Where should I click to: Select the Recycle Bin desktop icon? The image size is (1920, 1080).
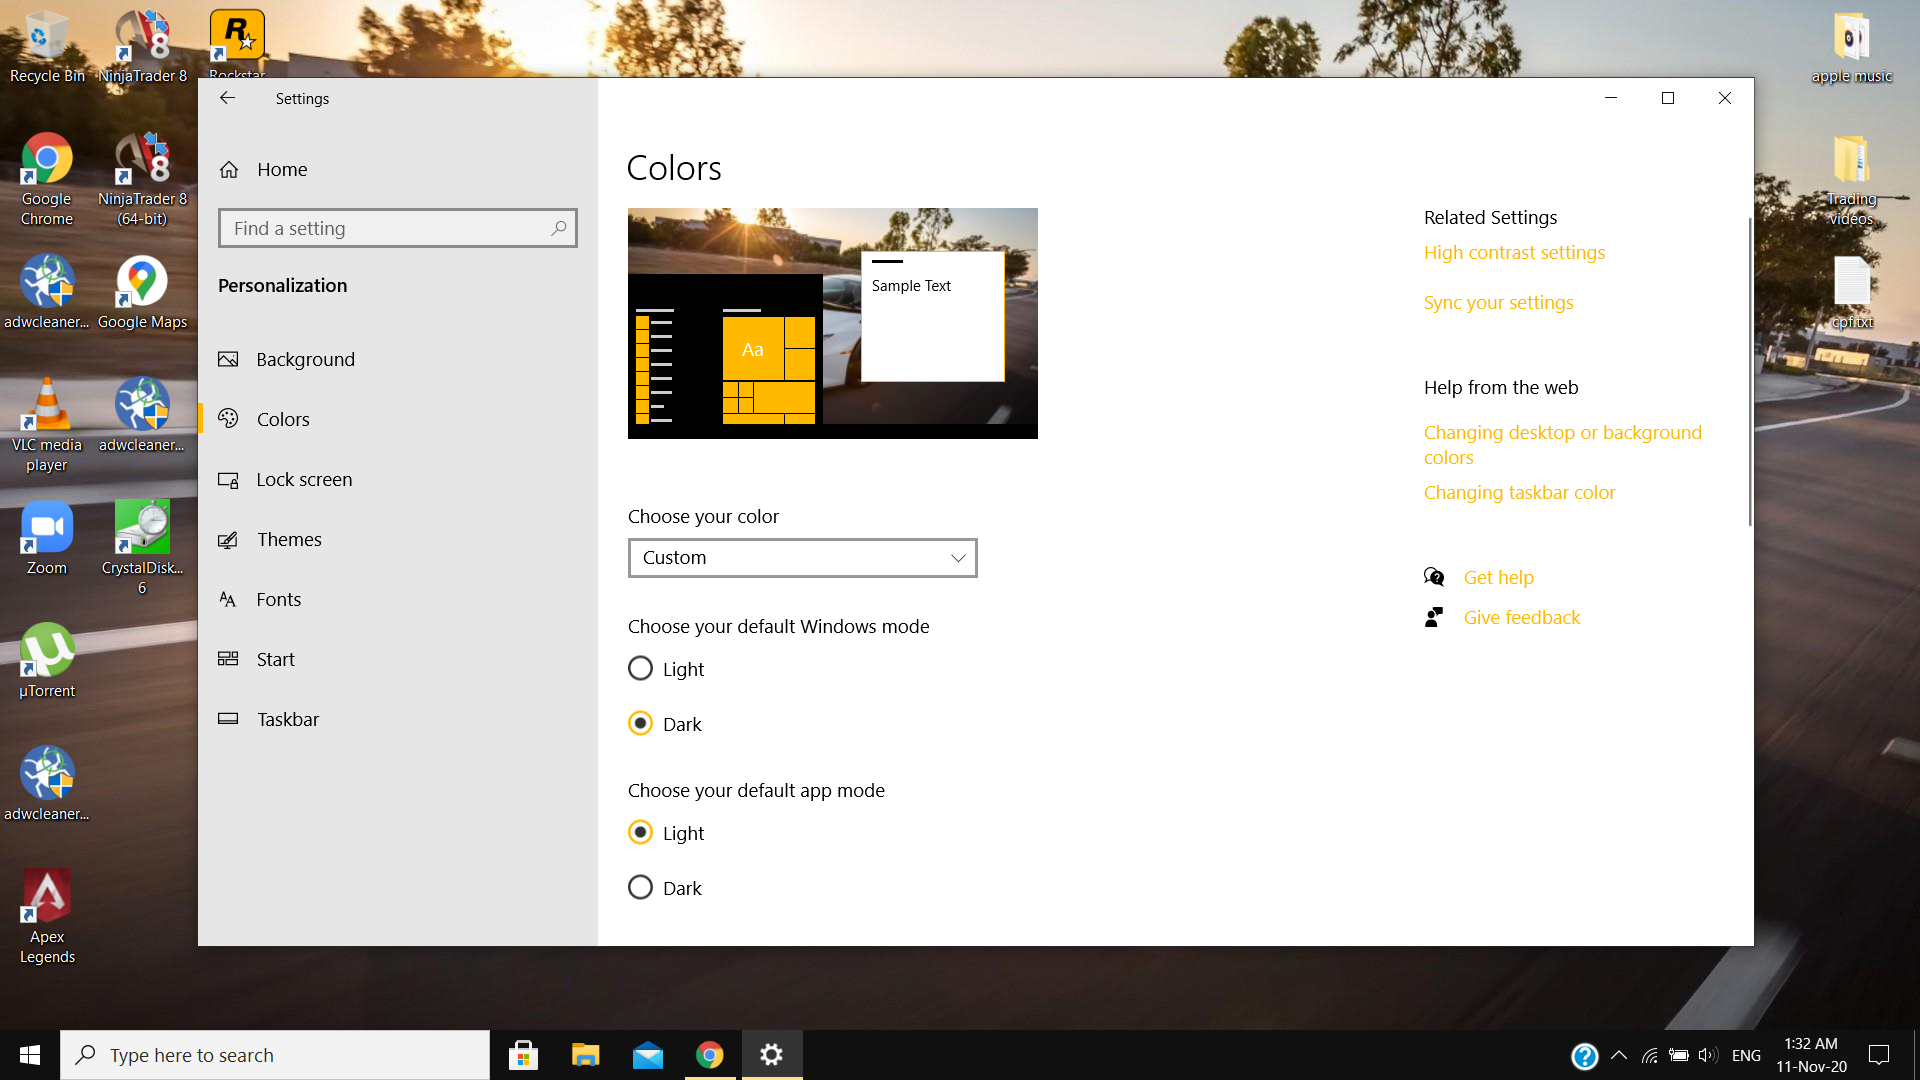click(x=46, y=47)
